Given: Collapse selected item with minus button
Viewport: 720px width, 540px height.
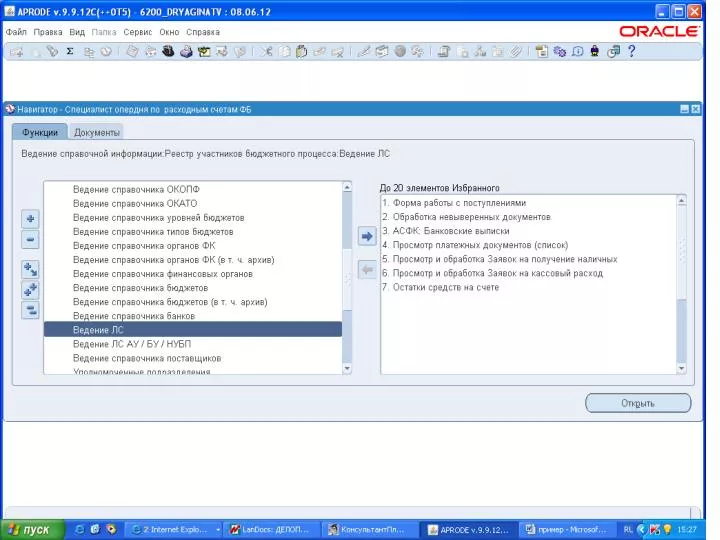Looking at the screenshot, I should 30,240.
